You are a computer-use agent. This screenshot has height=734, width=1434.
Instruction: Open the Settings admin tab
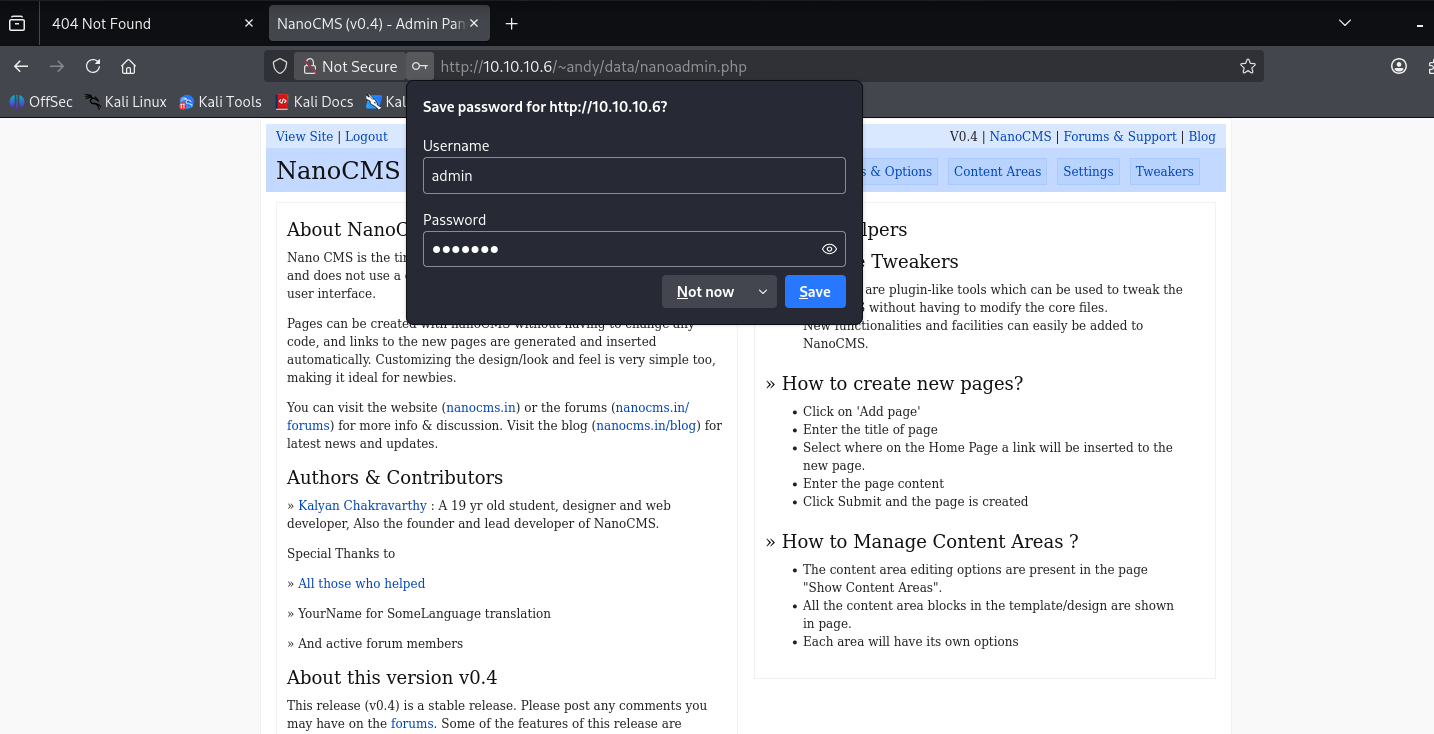coord(1088,171)
